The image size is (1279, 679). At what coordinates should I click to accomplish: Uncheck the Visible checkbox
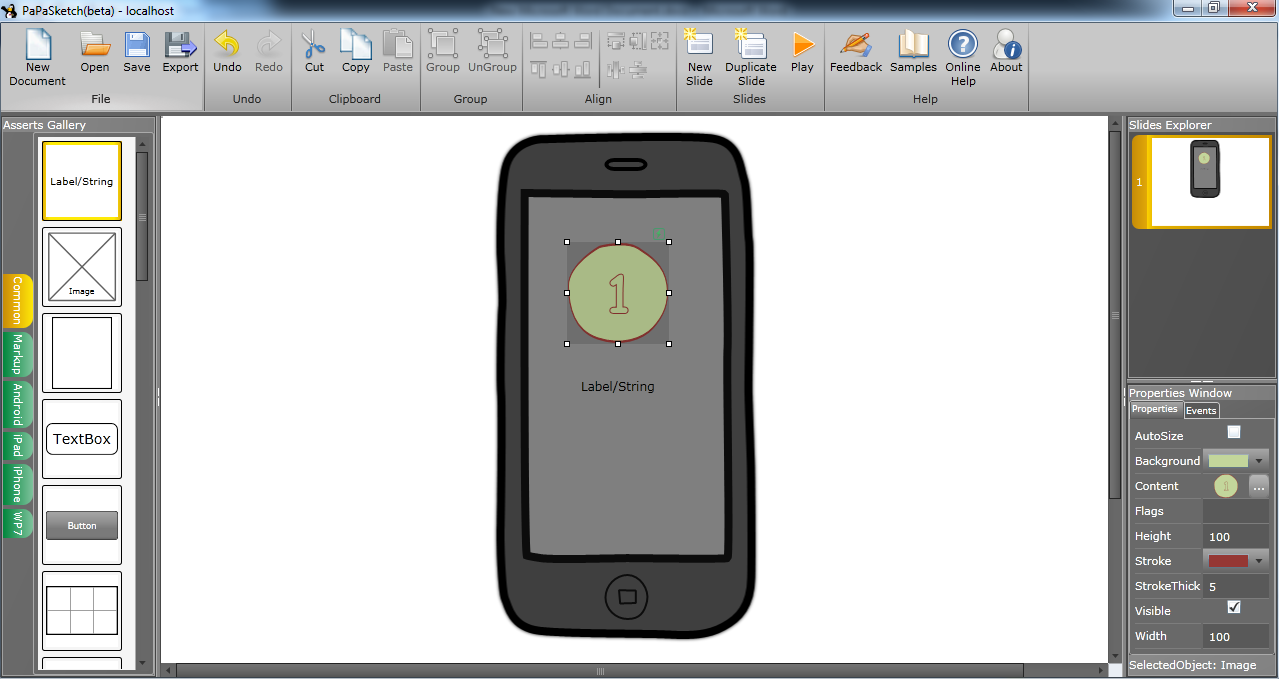[1234, 607]
